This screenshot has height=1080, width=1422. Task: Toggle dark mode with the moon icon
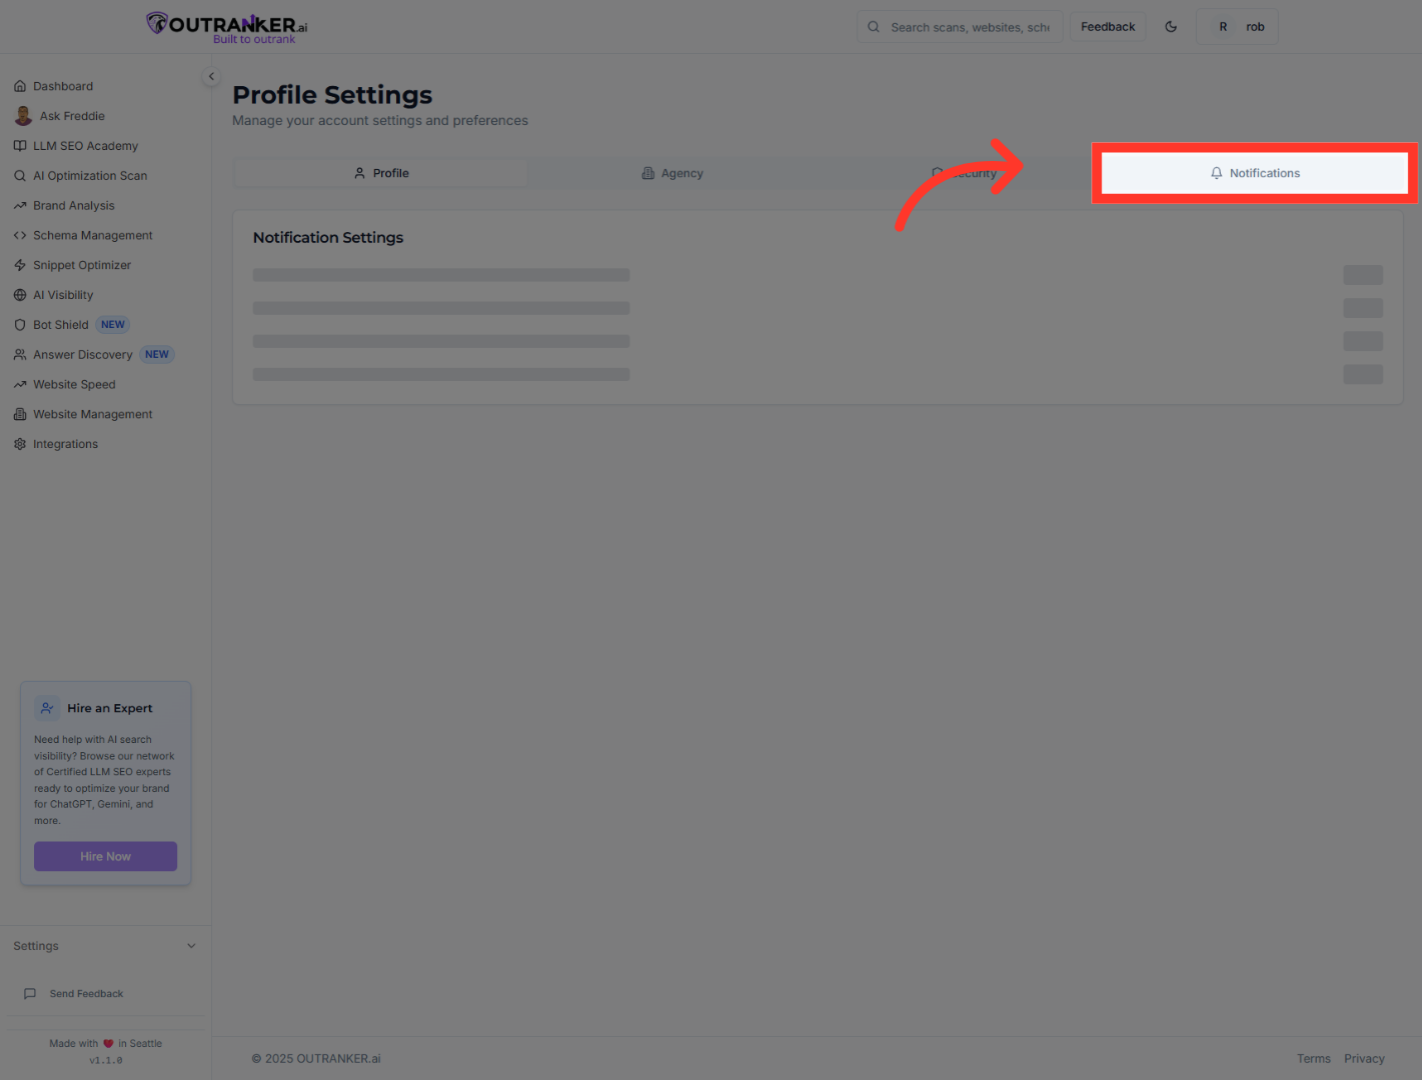(1171, 26)
